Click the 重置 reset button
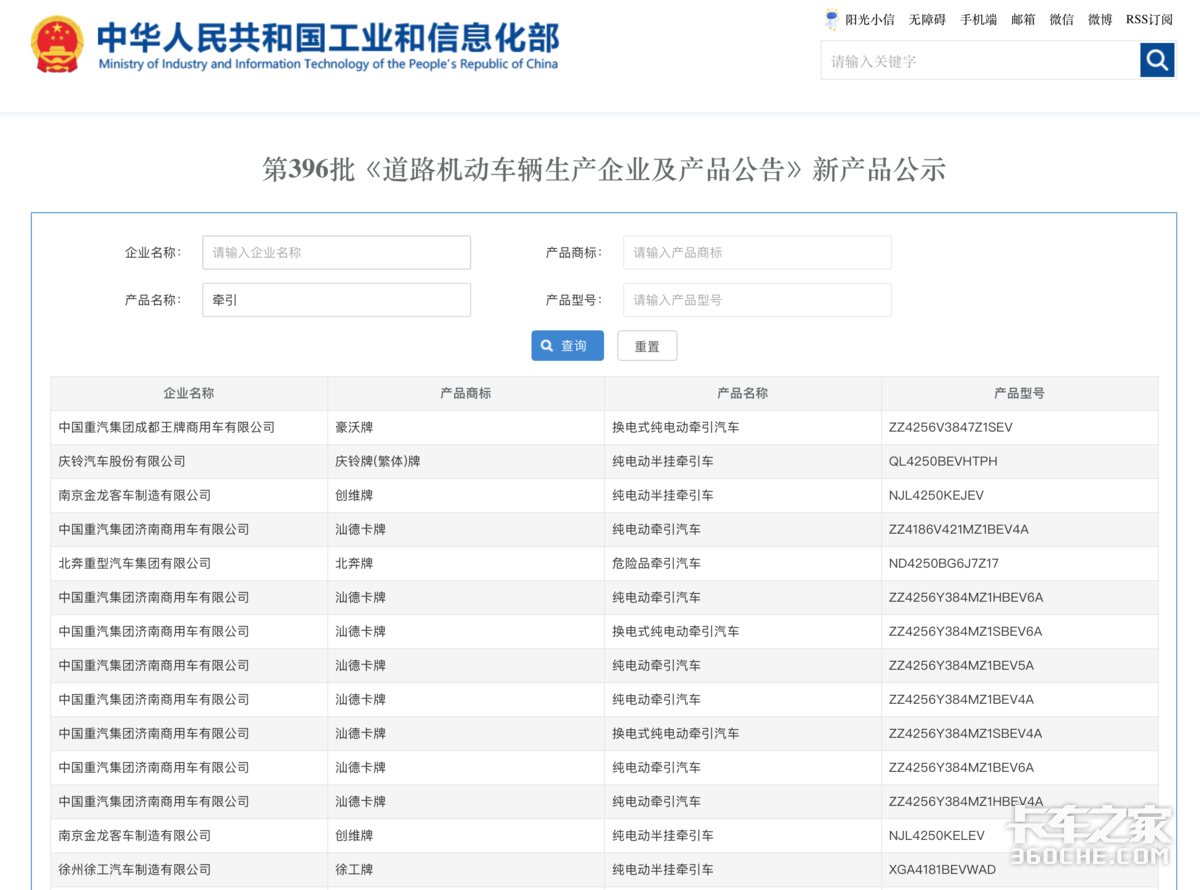 tap(647, 345)
